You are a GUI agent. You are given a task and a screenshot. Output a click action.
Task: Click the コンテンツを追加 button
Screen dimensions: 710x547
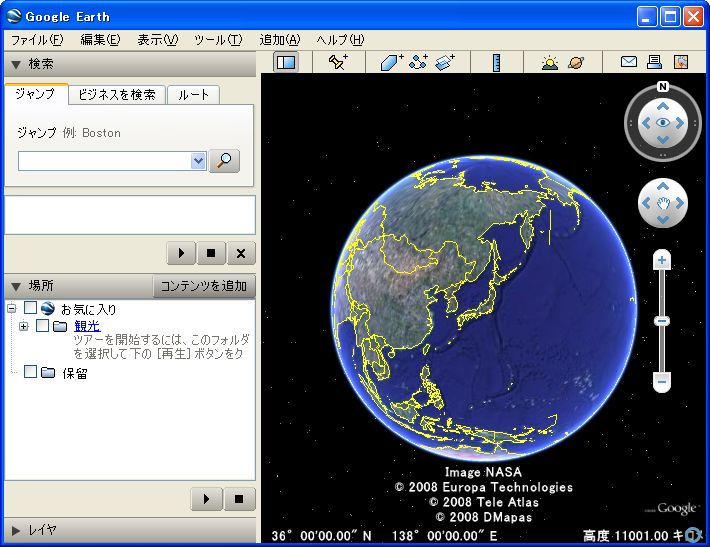point(204,286)
